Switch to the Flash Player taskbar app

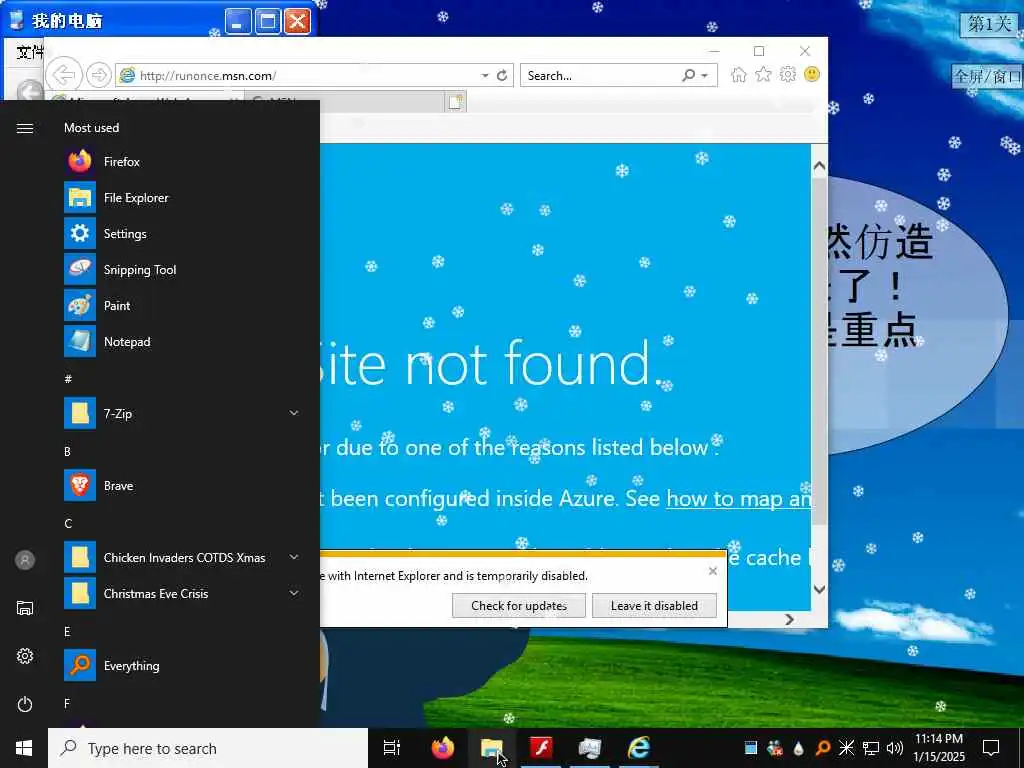[x=541, y=748]
